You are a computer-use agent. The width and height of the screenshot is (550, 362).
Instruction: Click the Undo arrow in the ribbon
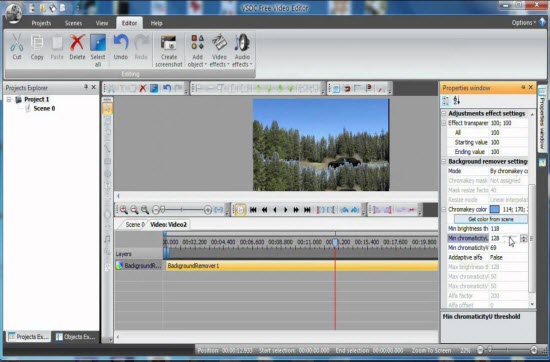pos(121,43)
